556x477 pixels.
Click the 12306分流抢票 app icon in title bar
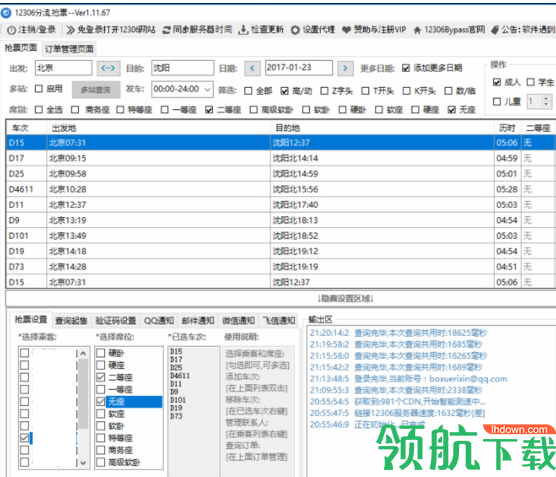(6, 13)
